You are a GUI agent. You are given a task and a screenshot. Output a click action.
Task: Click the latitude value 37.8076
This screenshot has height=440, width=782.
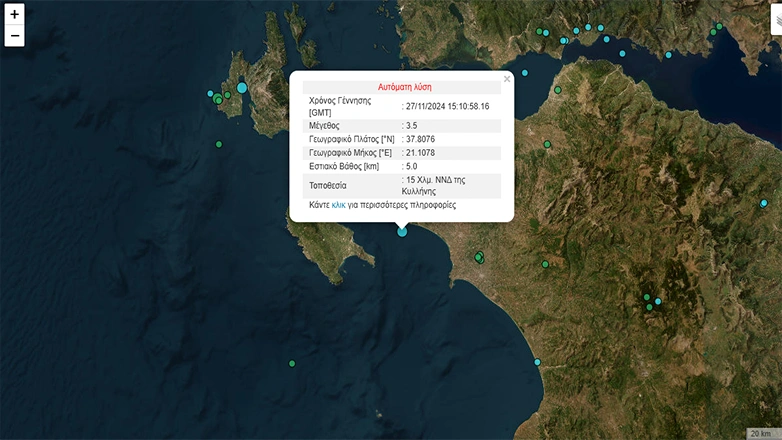(x=420, y=139)
